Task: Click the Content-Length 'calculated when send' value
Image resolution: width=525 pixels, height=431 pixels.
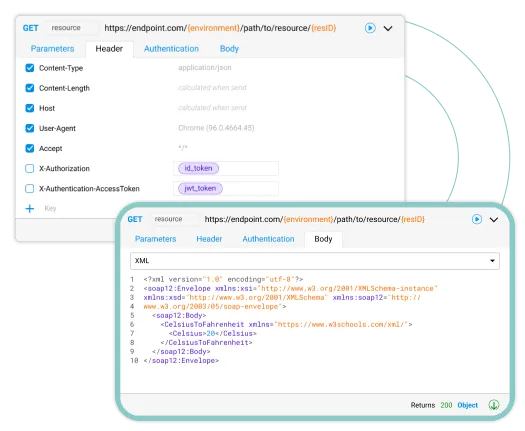Action: click(212, 88)
